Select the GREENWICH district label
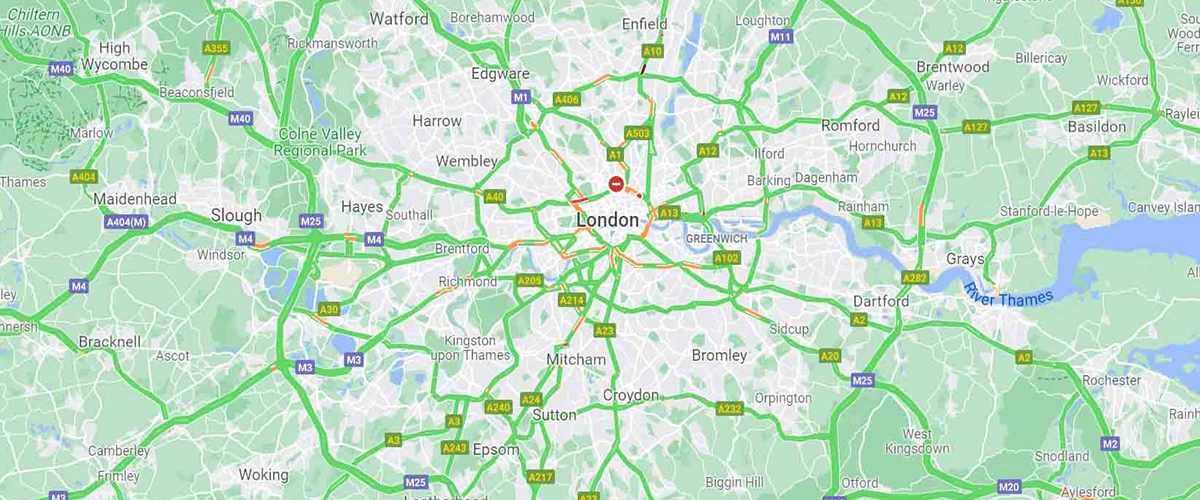Screen dimensions: 1200x500 click(718, 240)
